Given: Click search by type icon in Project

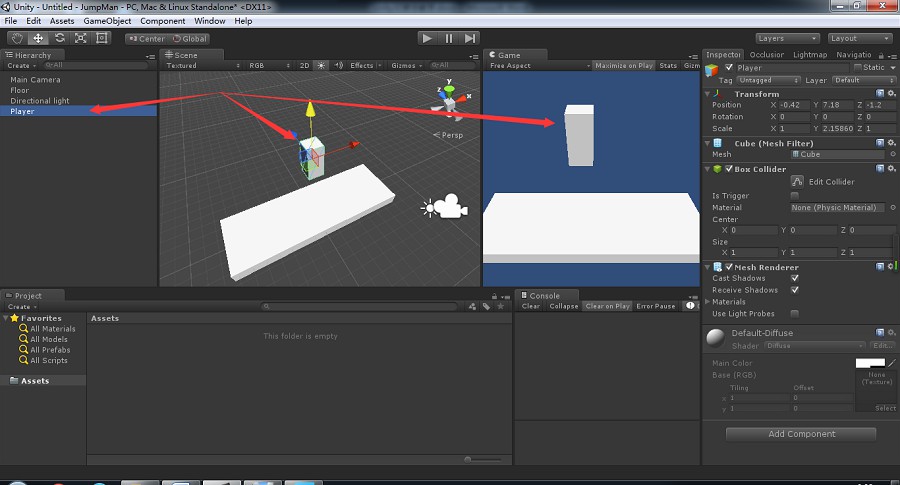Looking at the screenshot, I should (x=472, y=306).
